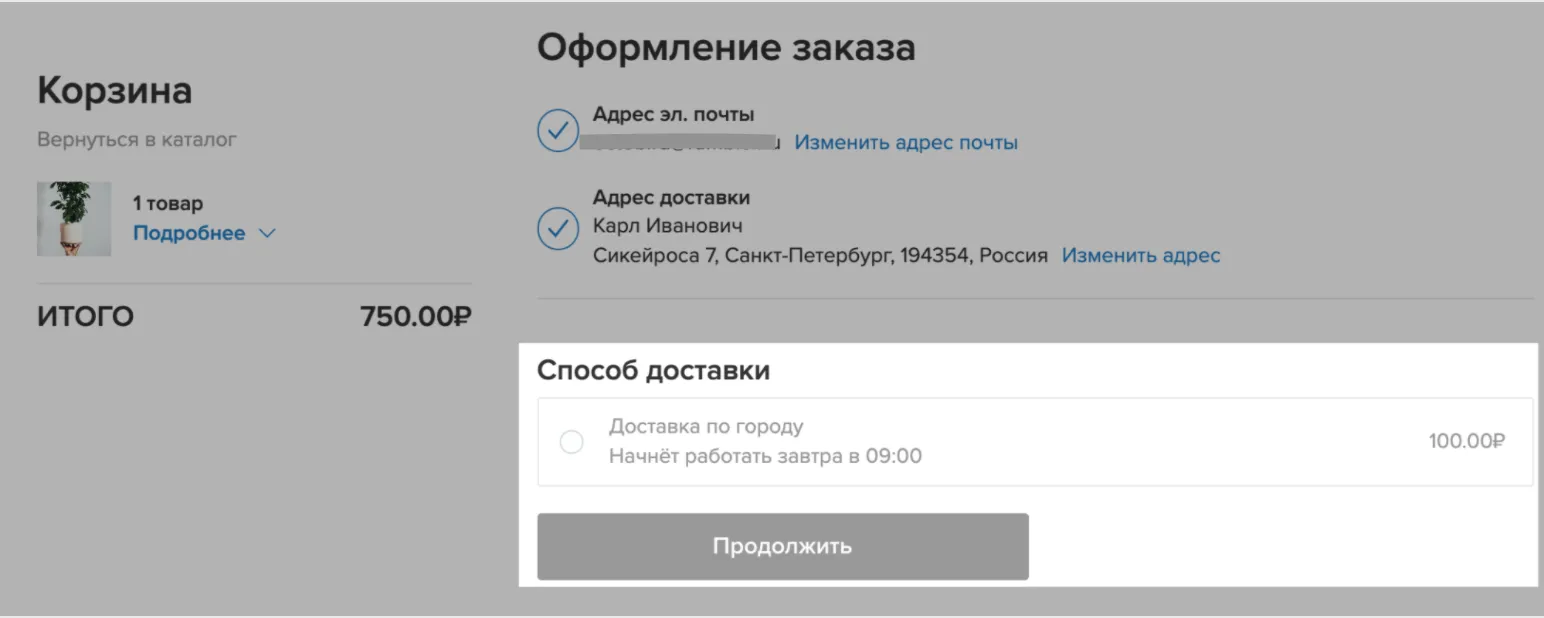Click the Начнёт работать завтра в 09:00 text
1544x618 pixels.
tap(765, 457)
